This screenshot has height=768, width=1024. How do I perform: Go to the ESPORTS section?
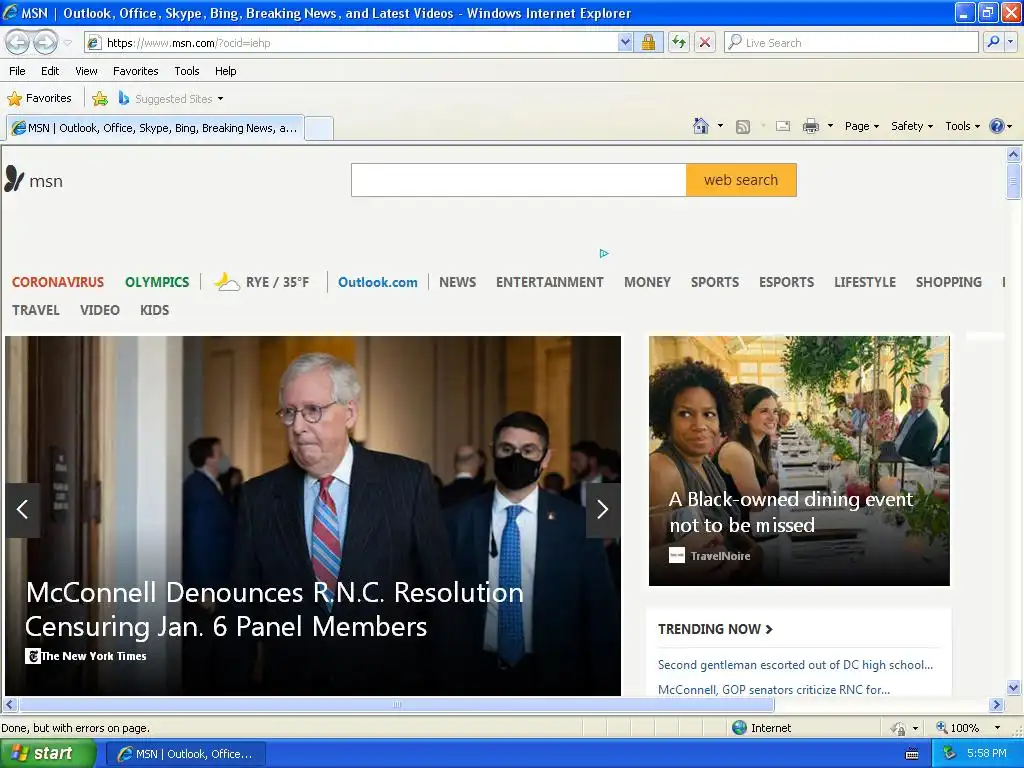(x=786, y=282)
